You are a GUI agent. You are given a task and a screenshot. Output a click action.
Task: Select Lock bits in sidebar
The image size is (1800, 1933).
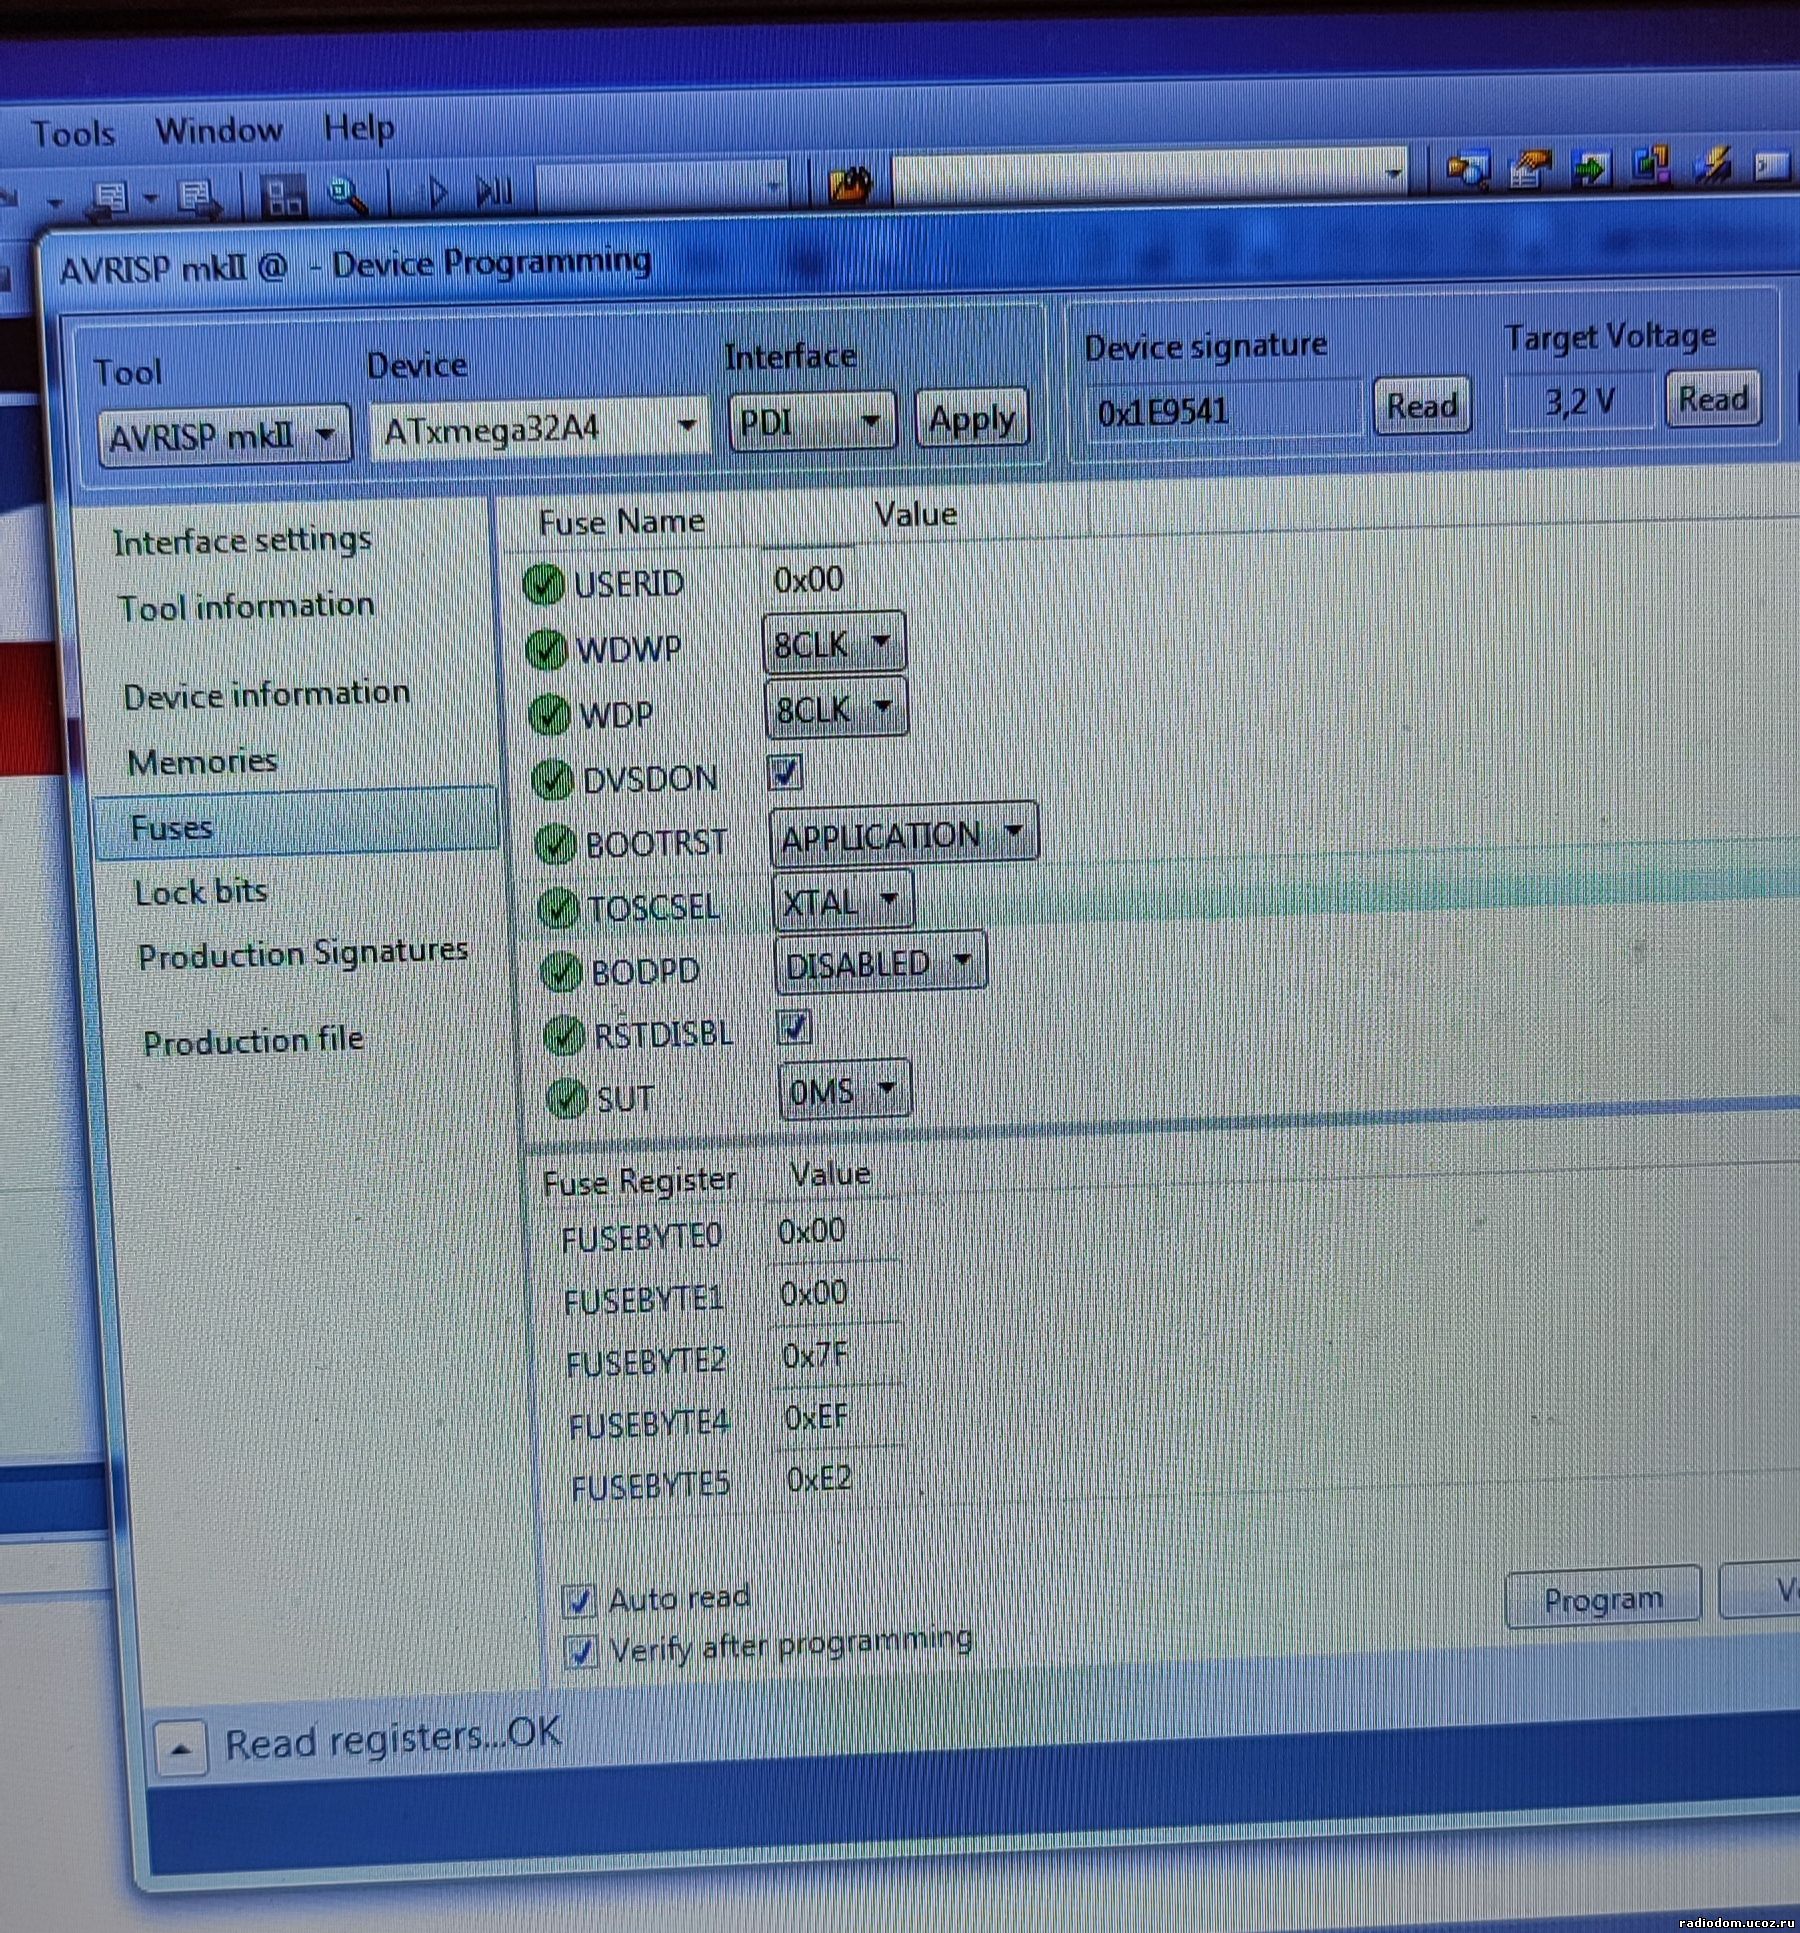coord(201,890)
